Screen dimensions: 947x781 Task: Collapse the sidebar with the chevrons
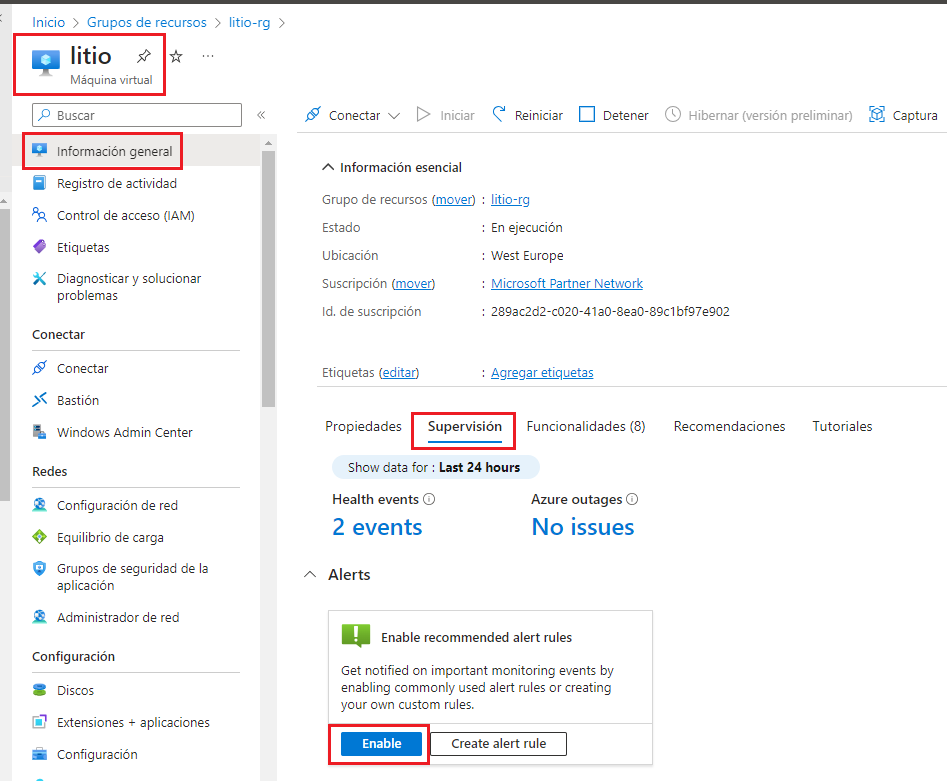(262, 114)
